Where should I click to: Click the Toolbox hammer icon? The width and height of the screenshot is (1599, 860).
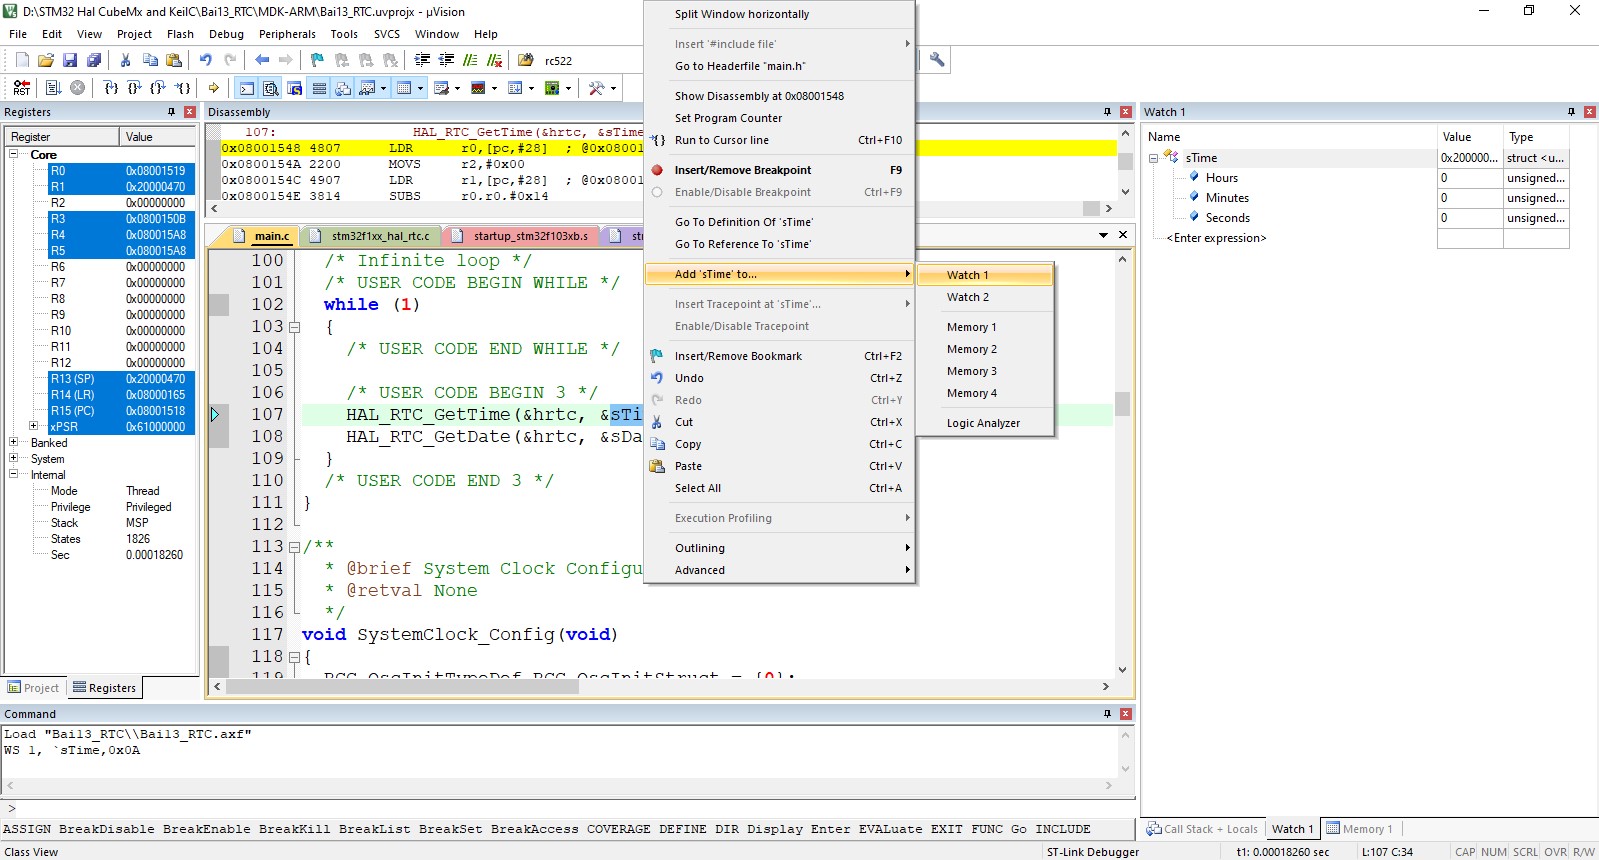(597, 88)
